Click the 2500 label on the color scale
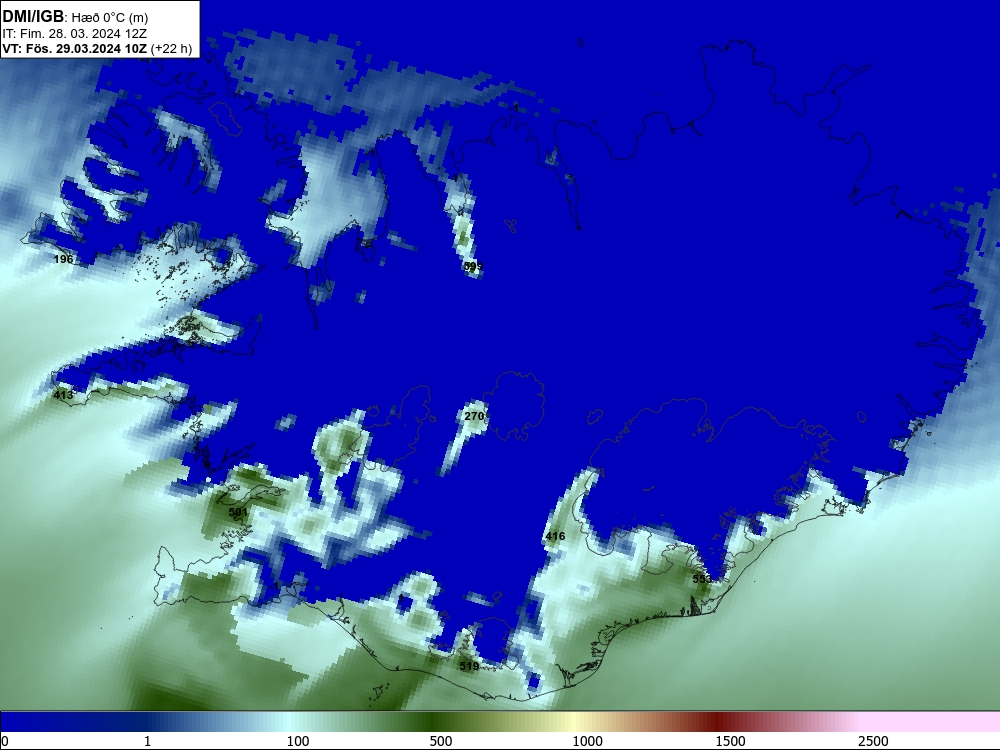This screenshot has width=1000, height=750. pos(873,741)
